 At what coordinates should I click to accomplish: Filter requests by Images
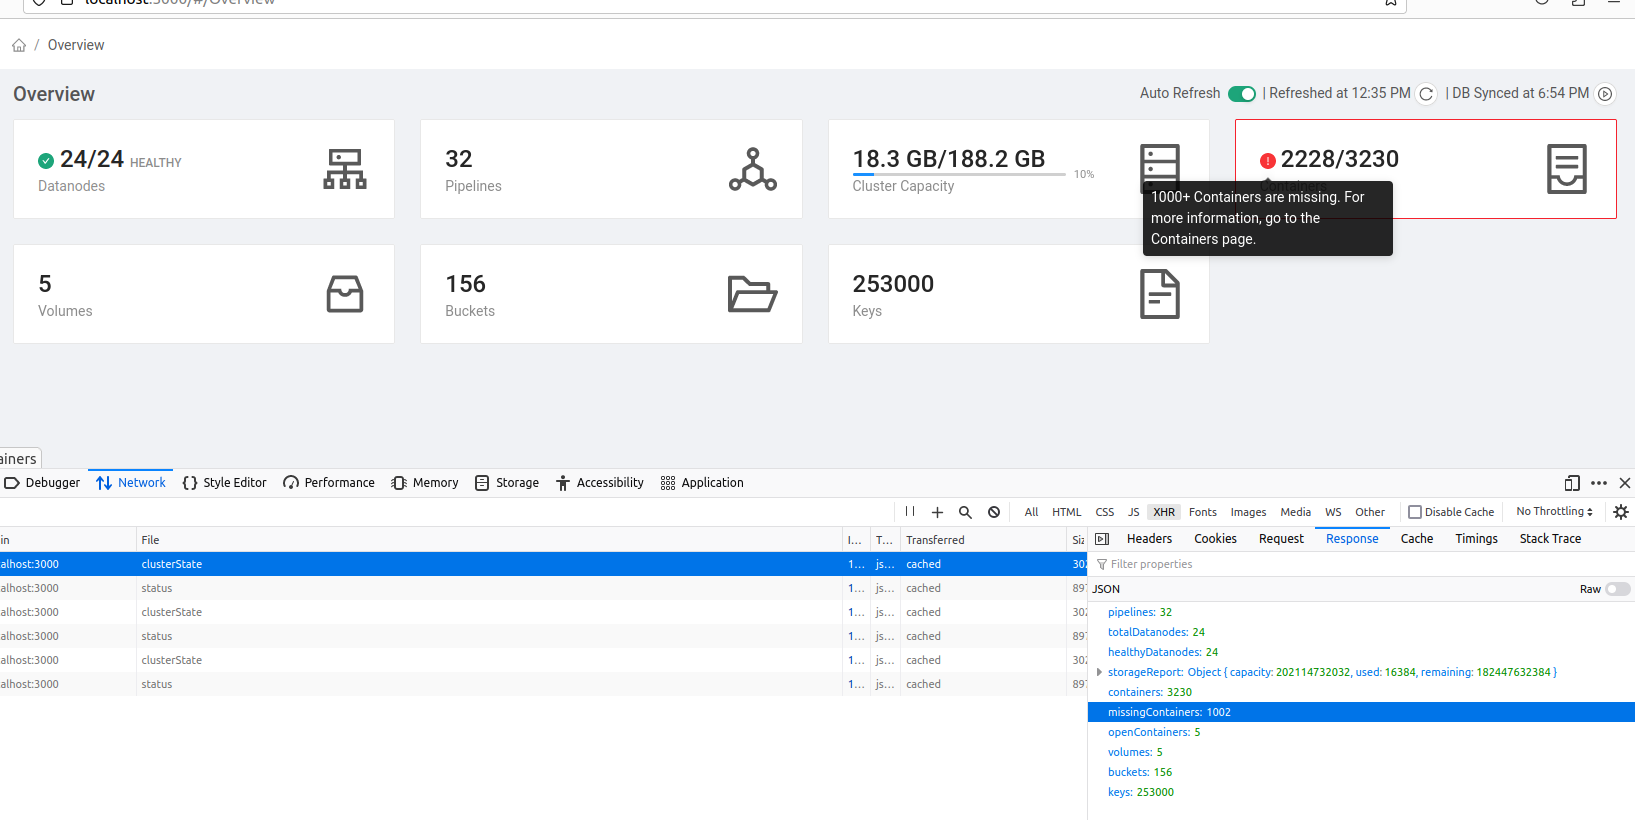point(1248,512)
